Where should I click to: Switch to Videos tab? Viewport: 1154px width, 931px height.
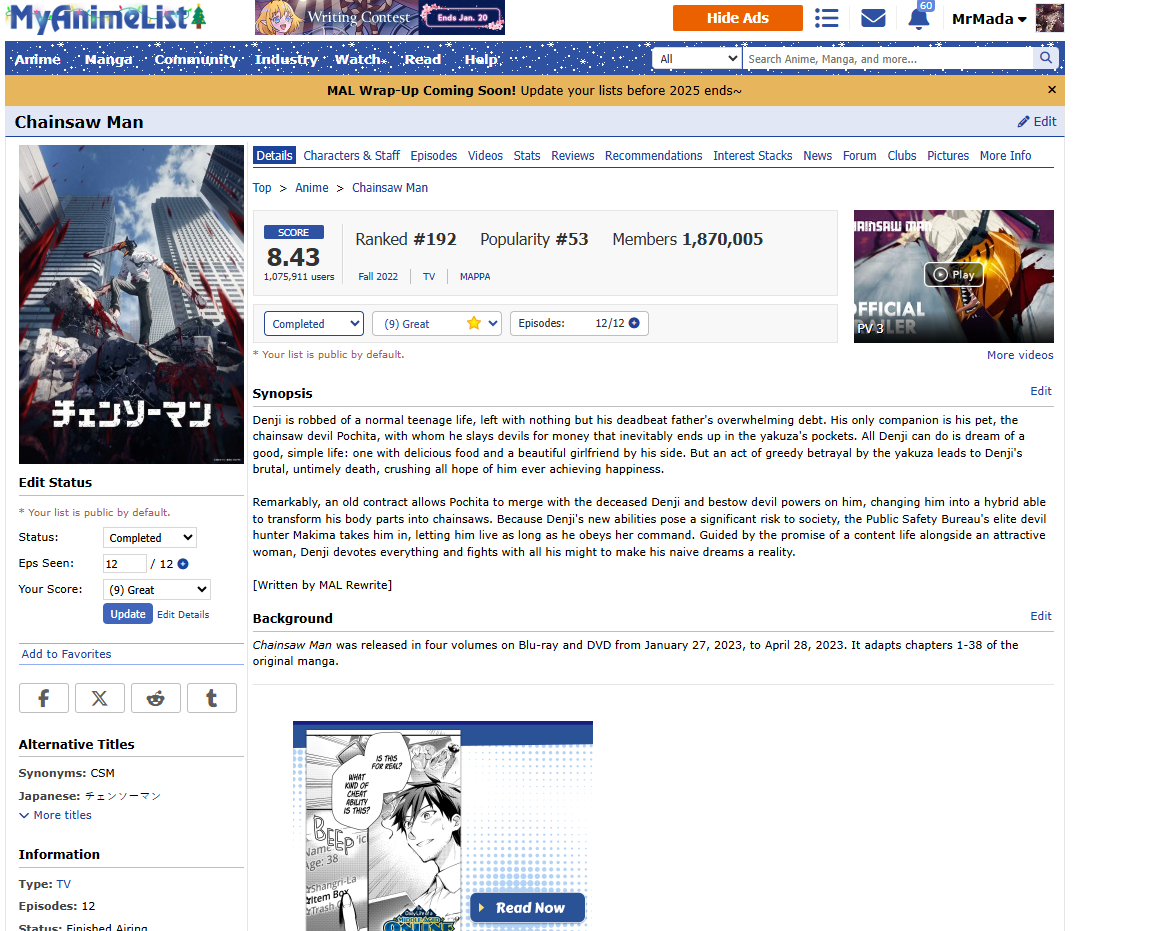(485, 155)
